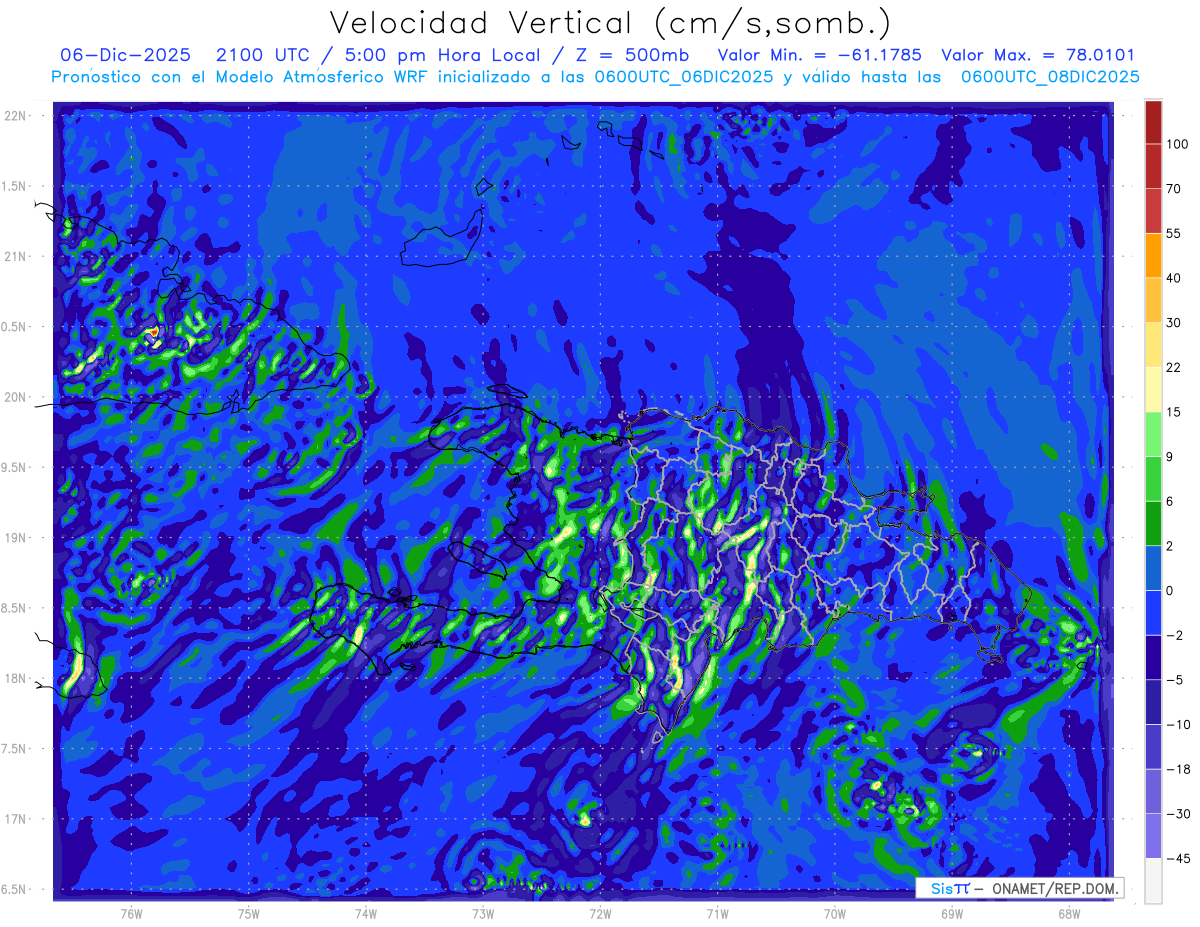Click the "40" colorbar value
The width and height of the screenshot is (1200, 927).
(x=1173, y=278)
